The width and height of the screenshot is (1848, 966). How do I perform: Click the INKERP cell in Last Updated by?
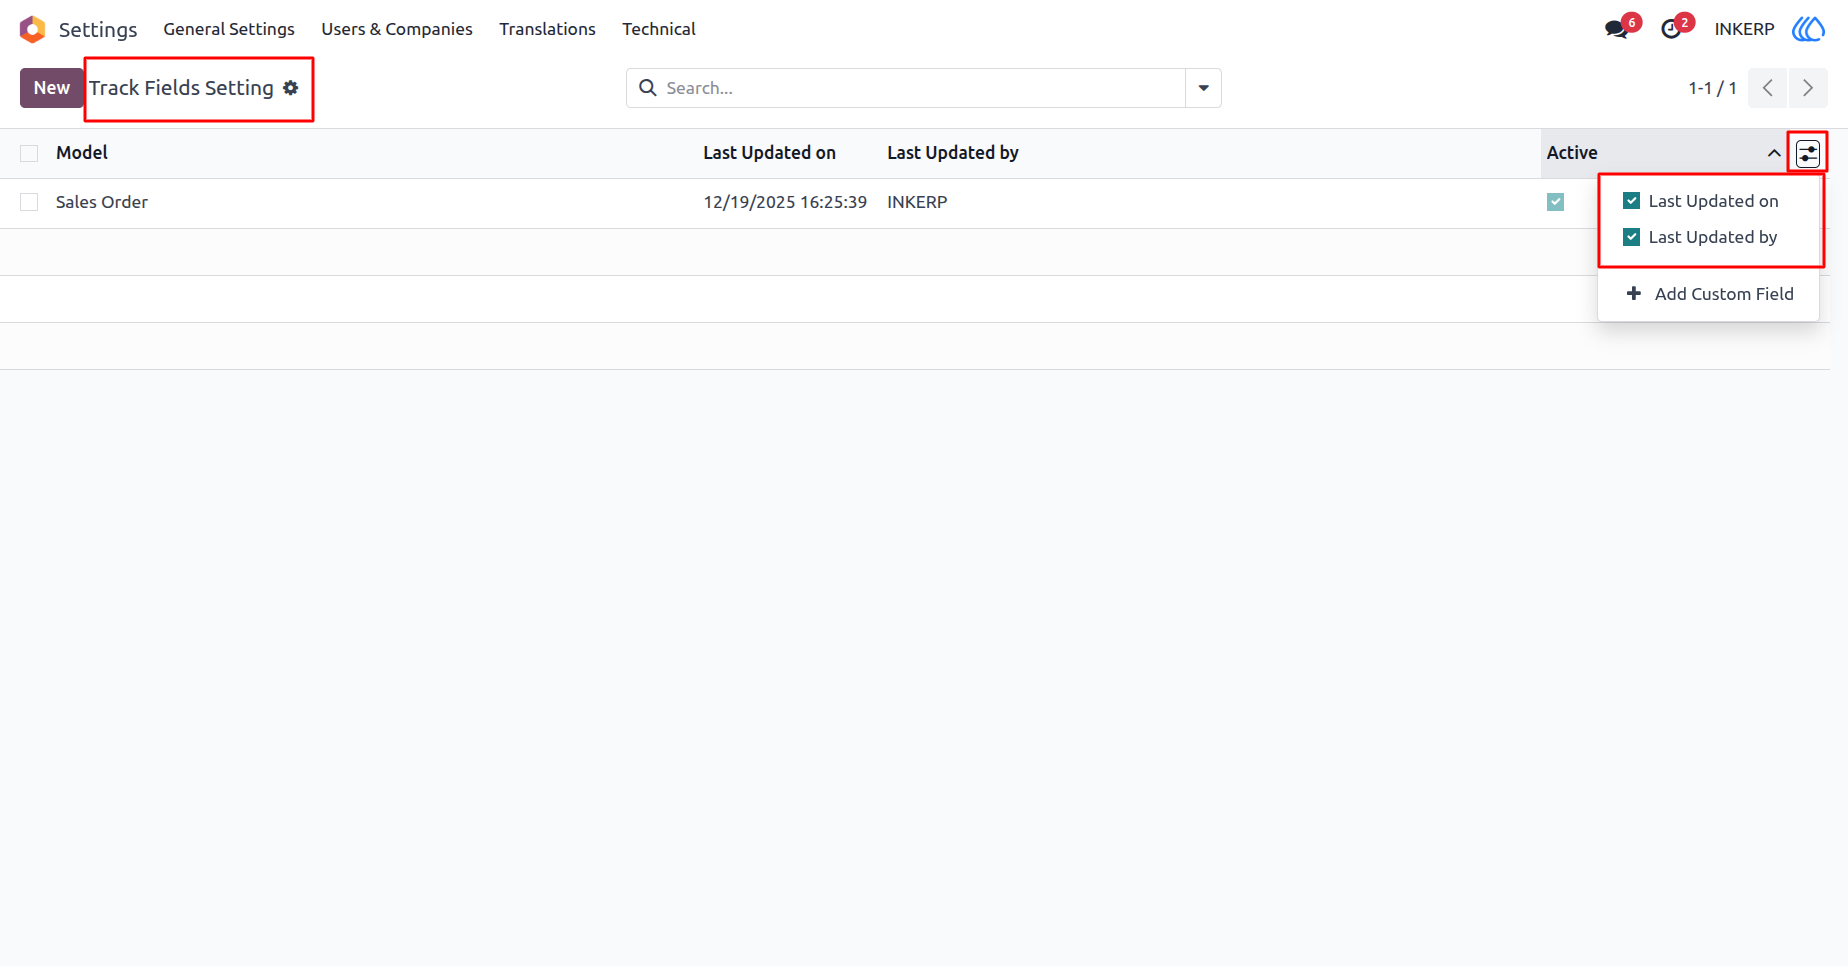(917, 202)
